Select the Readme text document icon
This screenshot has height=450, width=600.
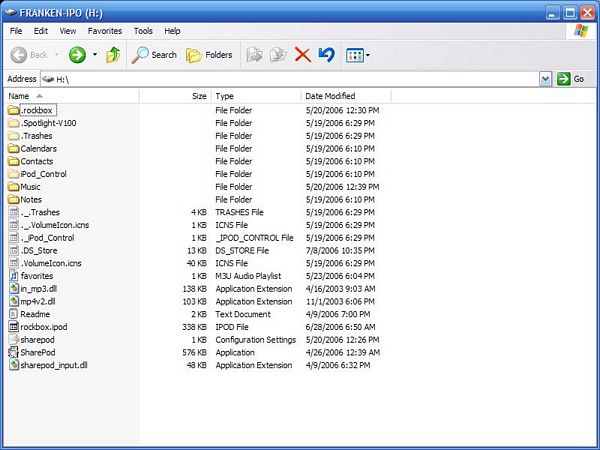coord(14,314)
